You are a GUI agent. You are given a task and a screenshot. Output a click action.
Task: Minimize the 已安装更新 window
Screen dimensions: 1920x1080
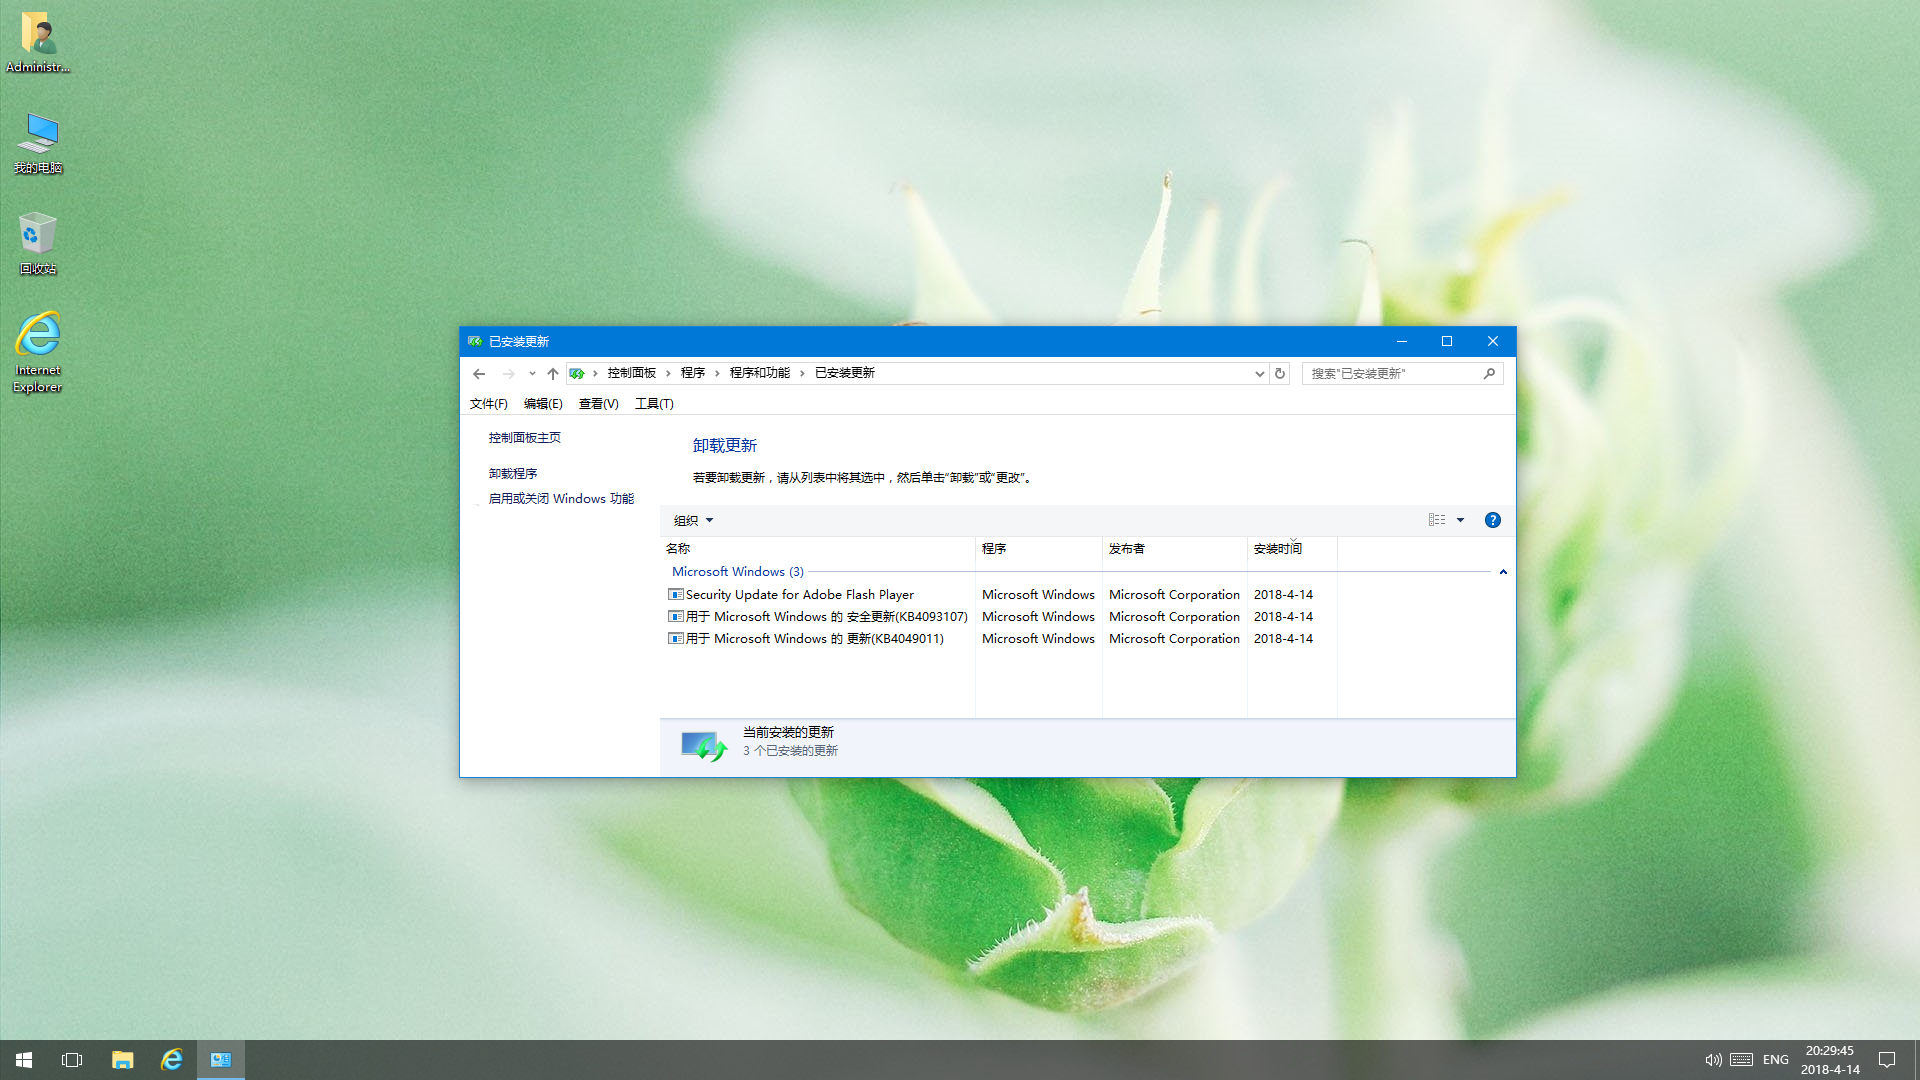point(1402,341)
